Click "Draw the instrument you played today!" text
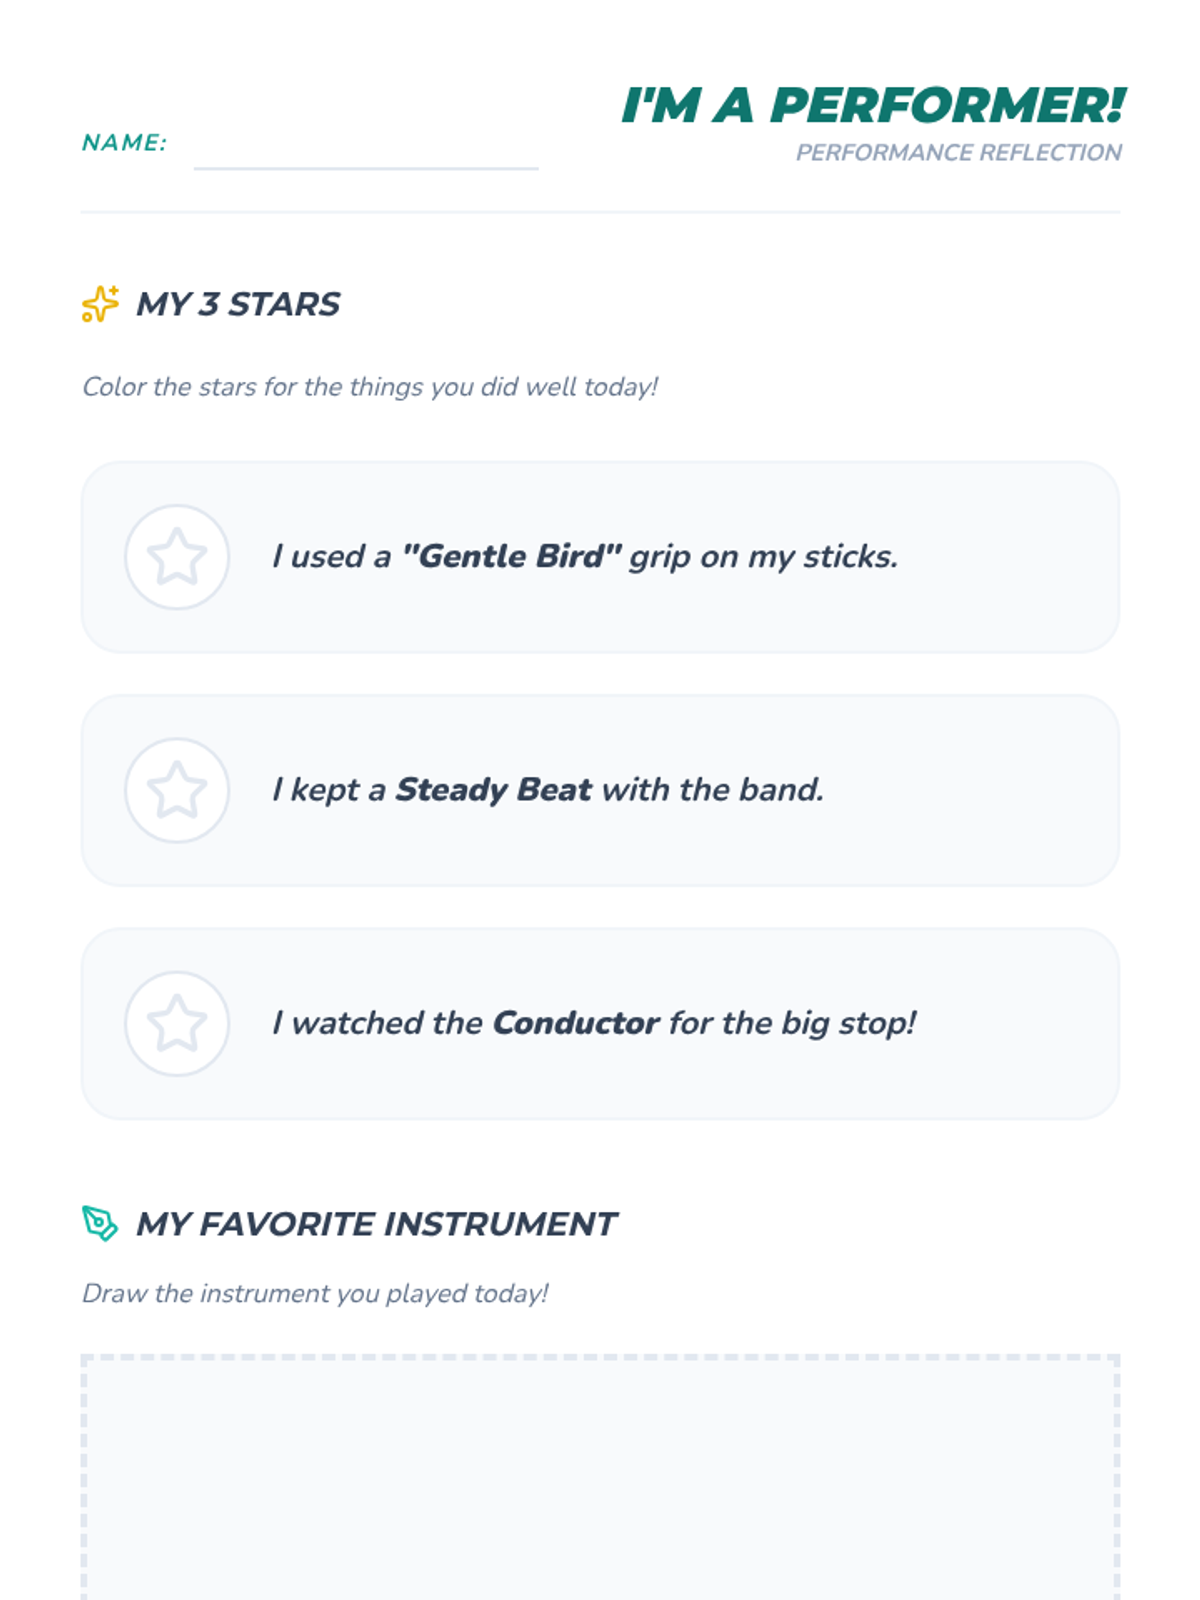 point(315,1294)
